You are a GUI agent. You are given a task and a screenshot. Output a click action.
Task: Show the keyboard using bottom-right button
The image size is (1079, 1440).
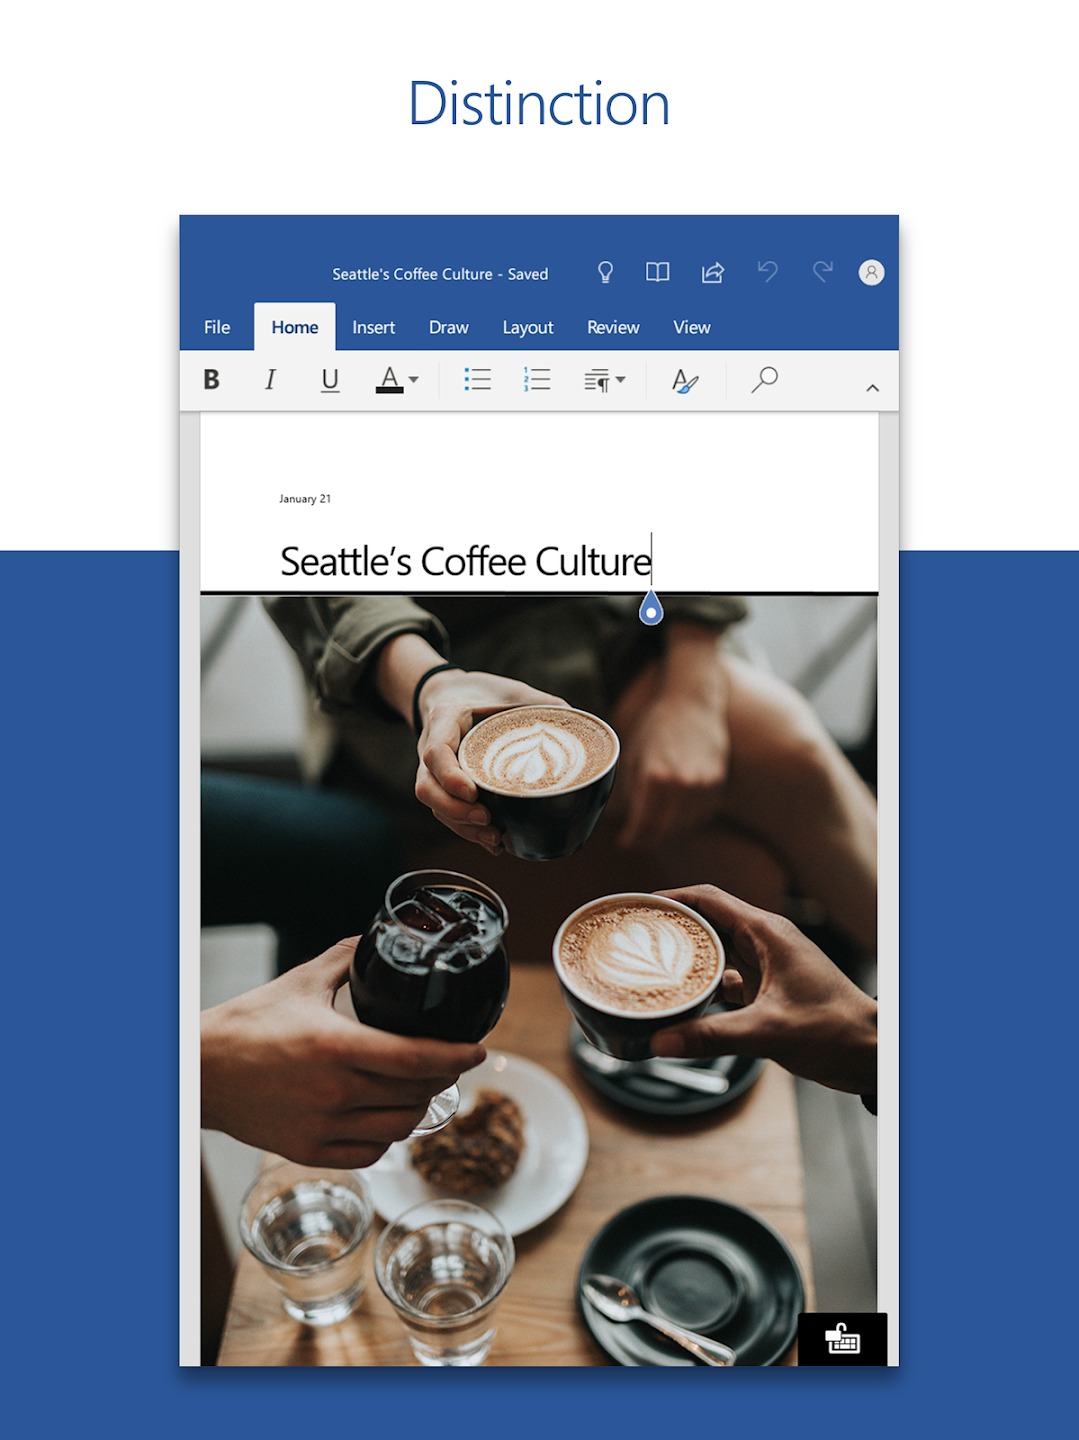click(842, 1339)
